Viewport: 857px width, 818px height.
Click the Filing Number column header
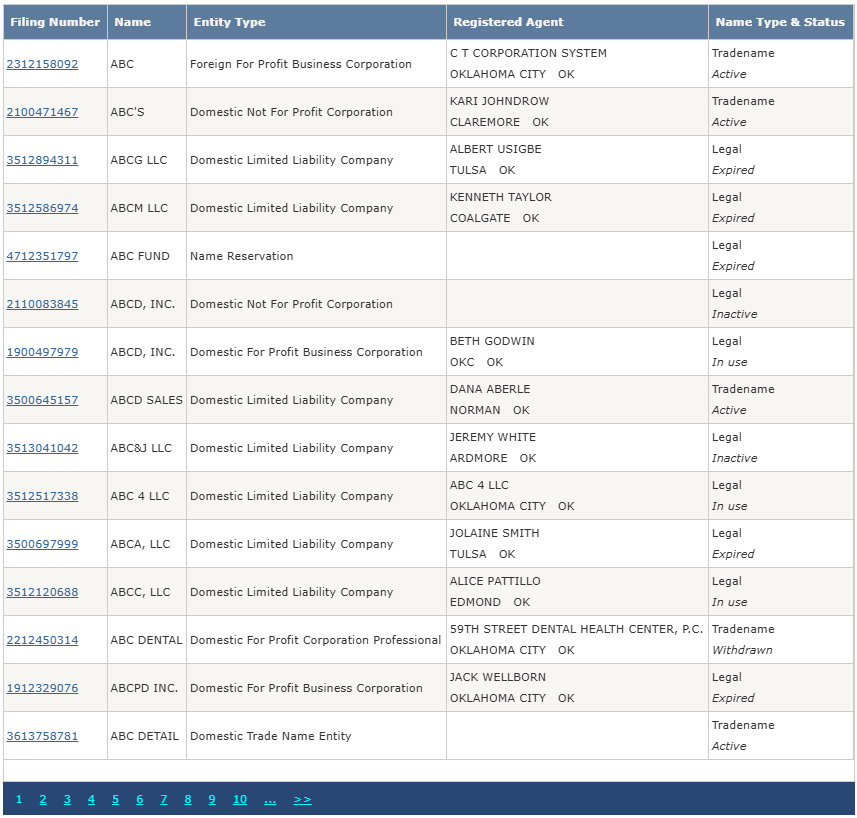point(55,22)
